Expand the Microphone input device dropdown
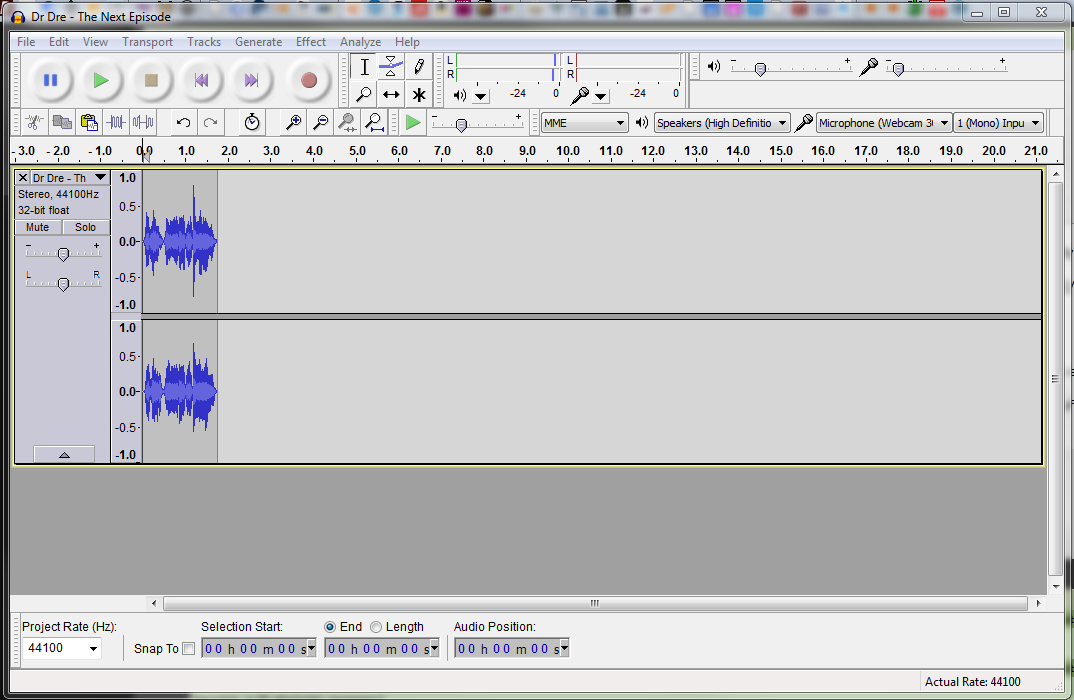 pyautogui.click(x=884, y=123)
